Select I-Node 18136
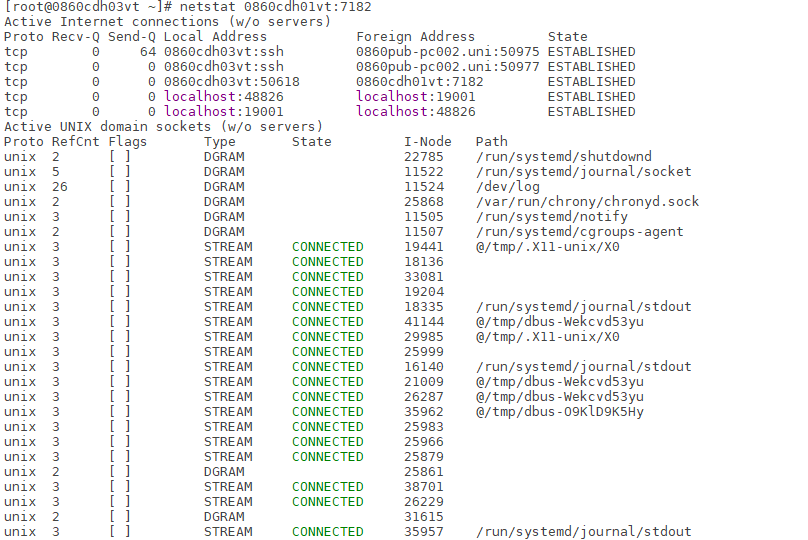This screenshot has height=540, width=808. click(x=424, y=262)
